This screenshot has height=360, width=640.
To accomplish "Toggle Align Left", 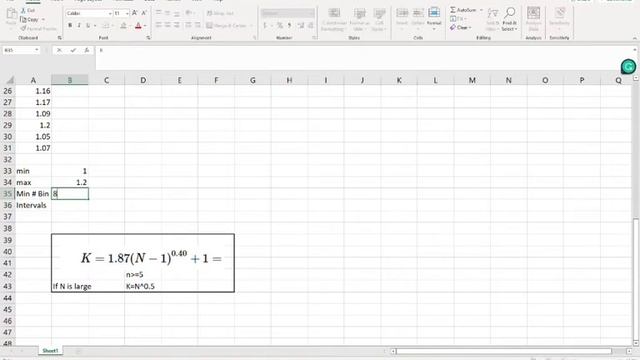I will 159,25.
